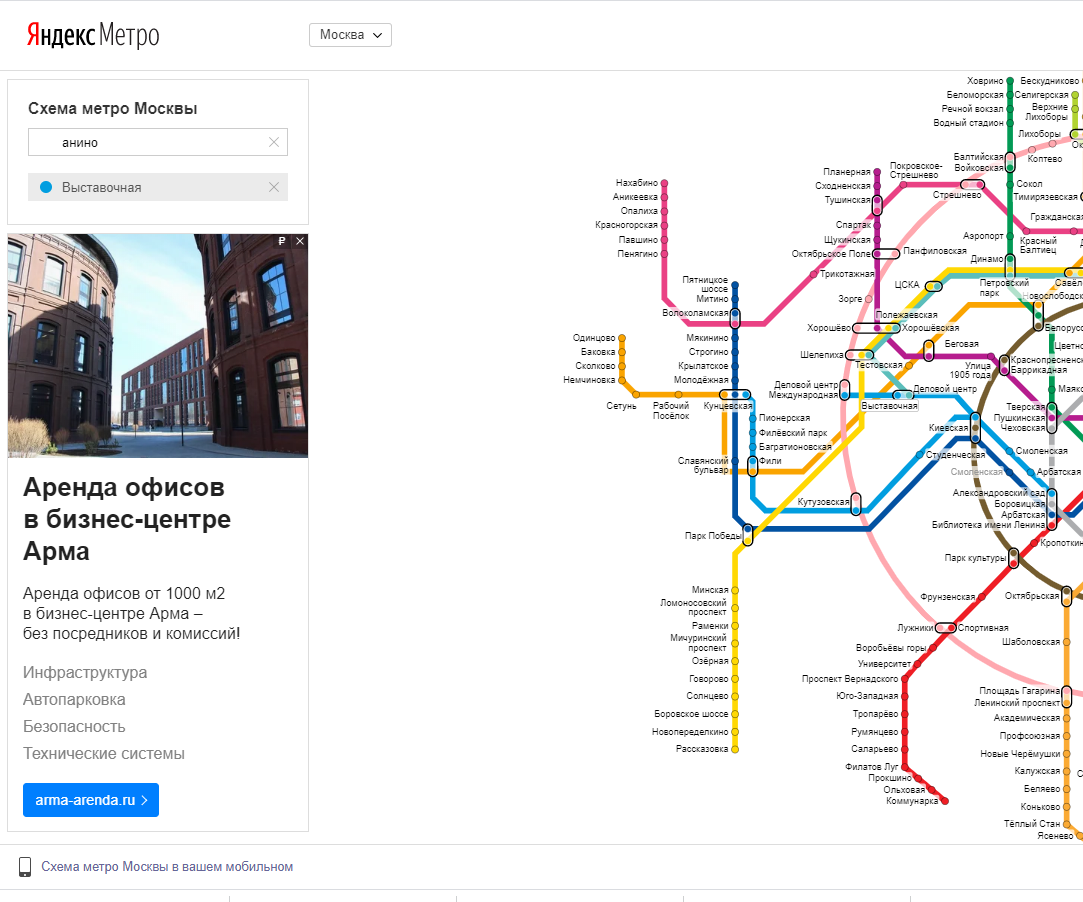Image resolution: width=1083 pixels, height=902 pixels.
Task: Click the station input containing 'анино'
Action: 150,142
